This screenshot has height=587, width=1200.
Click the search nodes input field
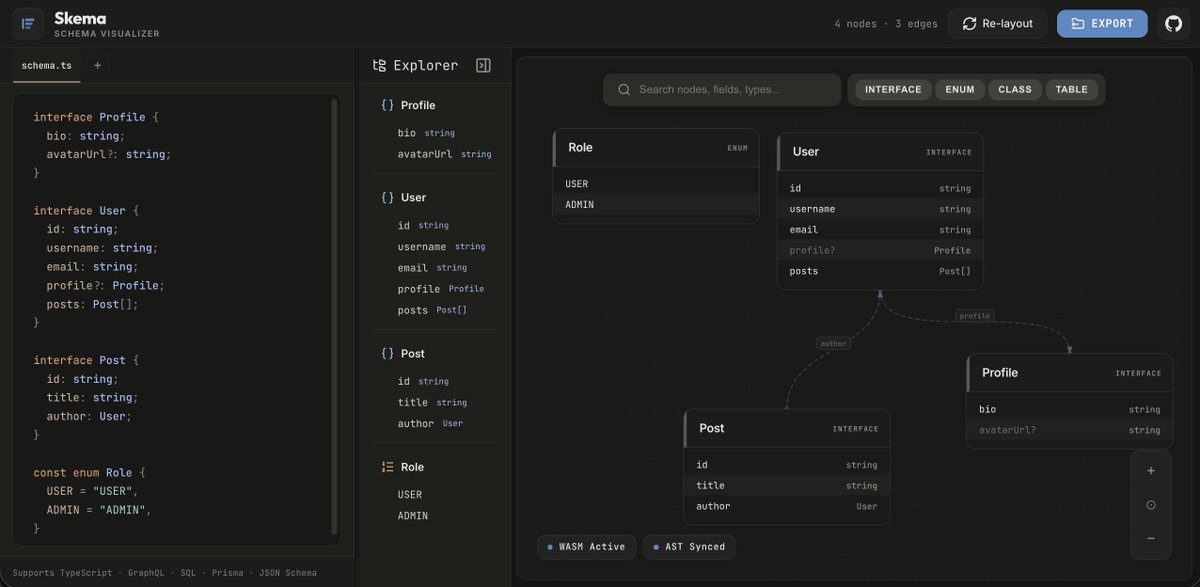coord(722,89)
